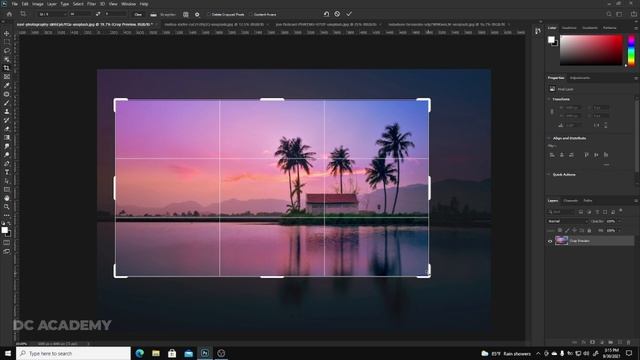The height and width of the screenshot is (360, 640).
Task: Toggle Quick Mask mode in toolbox
Action: pos(7,242)
